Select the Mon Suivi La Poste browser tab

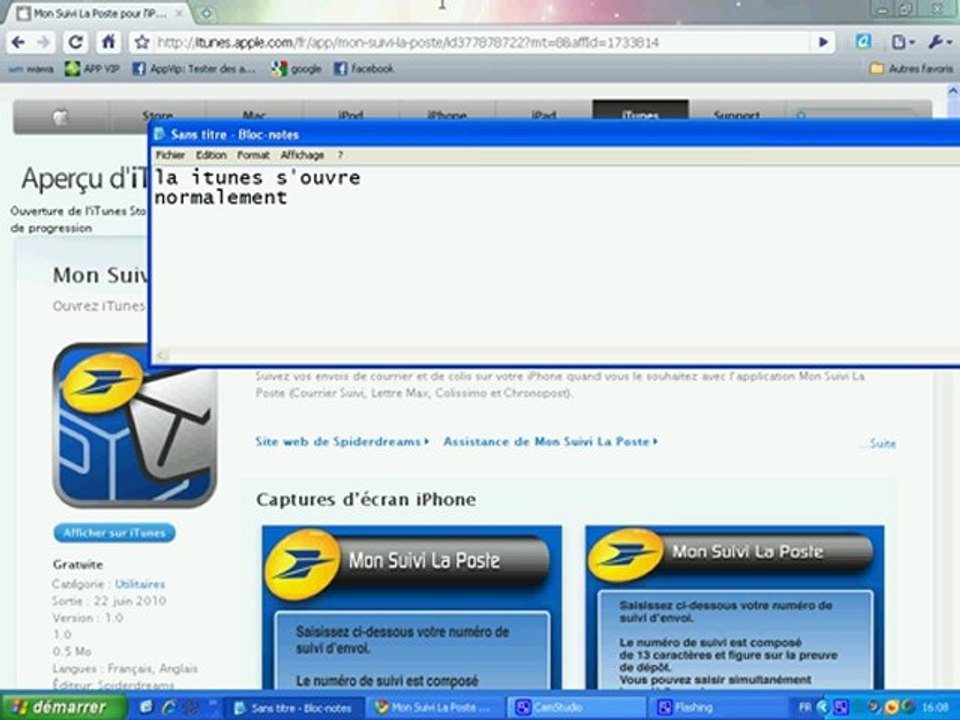(x=98, y=13)
